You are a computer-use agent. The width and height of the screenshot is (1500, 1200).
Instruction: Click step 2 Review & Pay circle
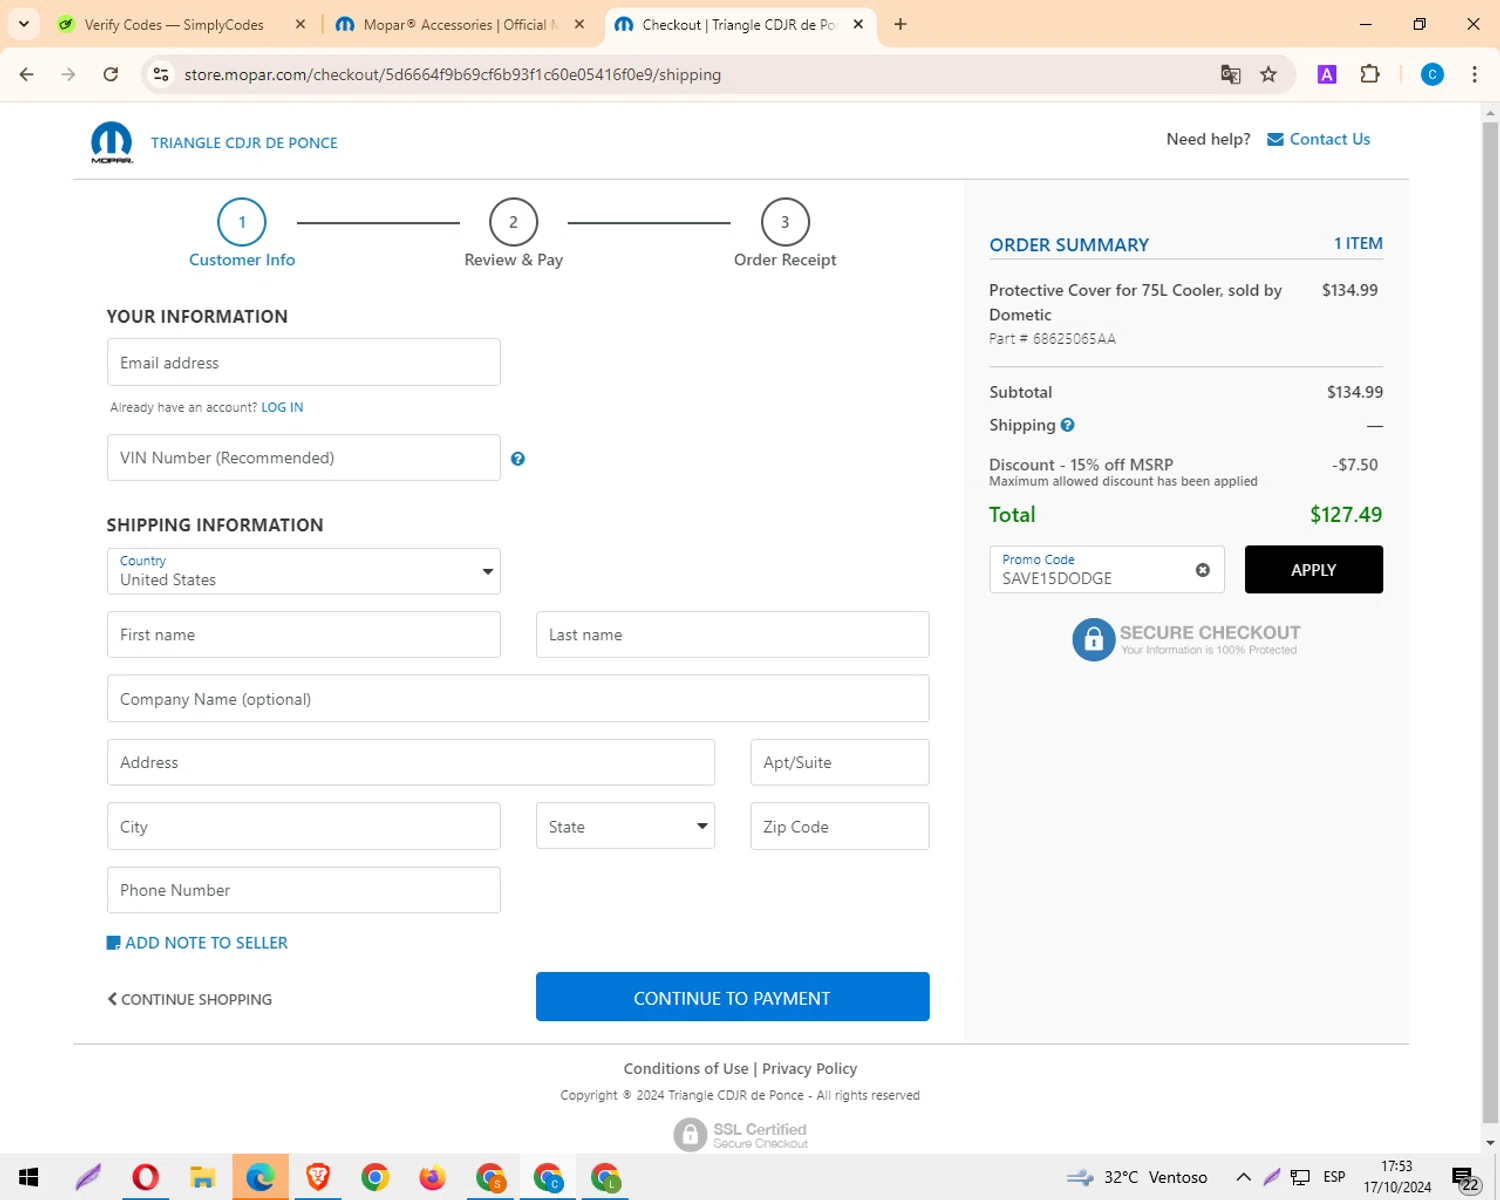pos(513,222)
